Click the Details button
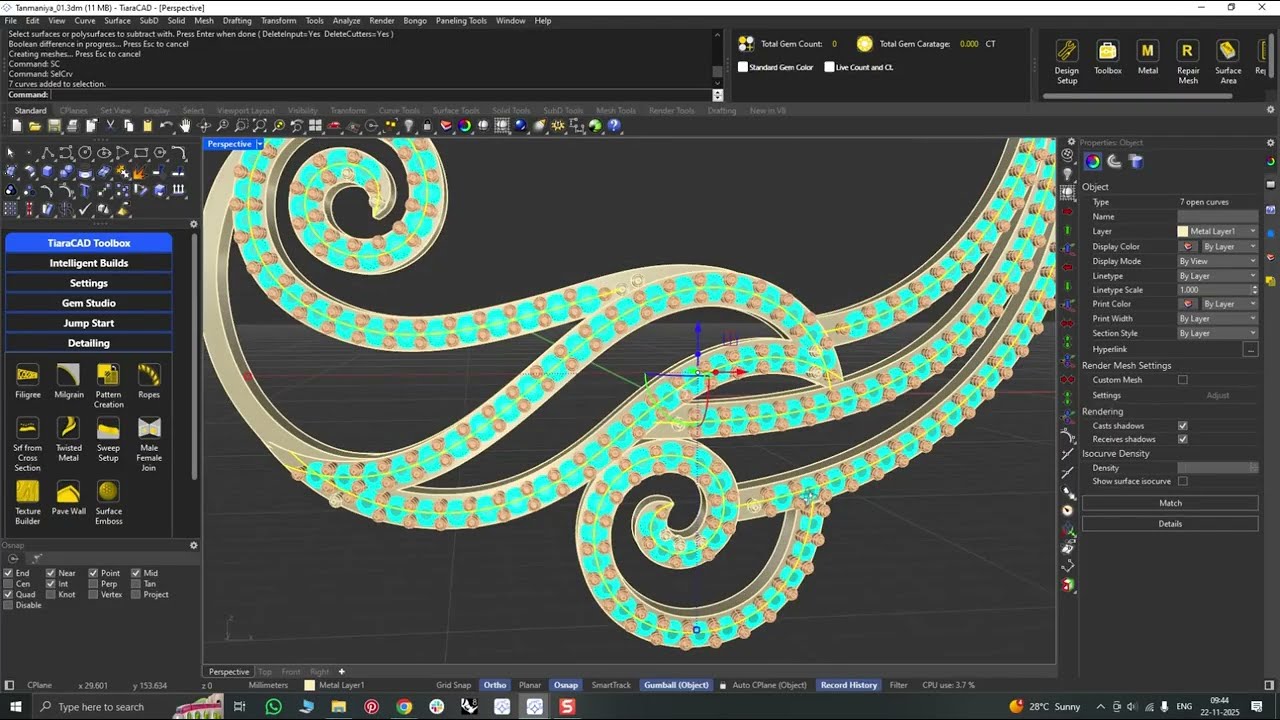The width and height of the screenshot is (1280, 720). click(x=1170, y=524)
